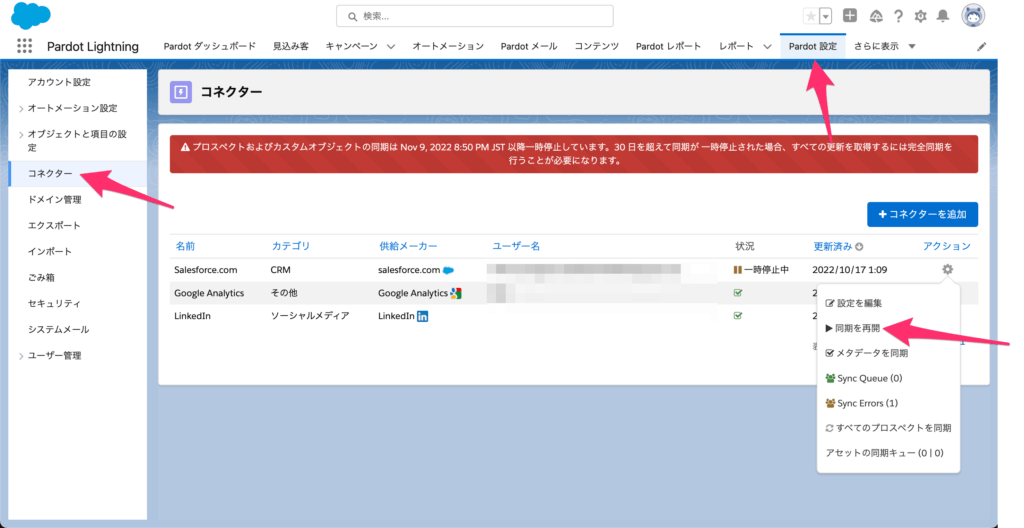Click the LinkedIn connector name cell
This screenshot has height=528, width=1024.
point(193,316)
